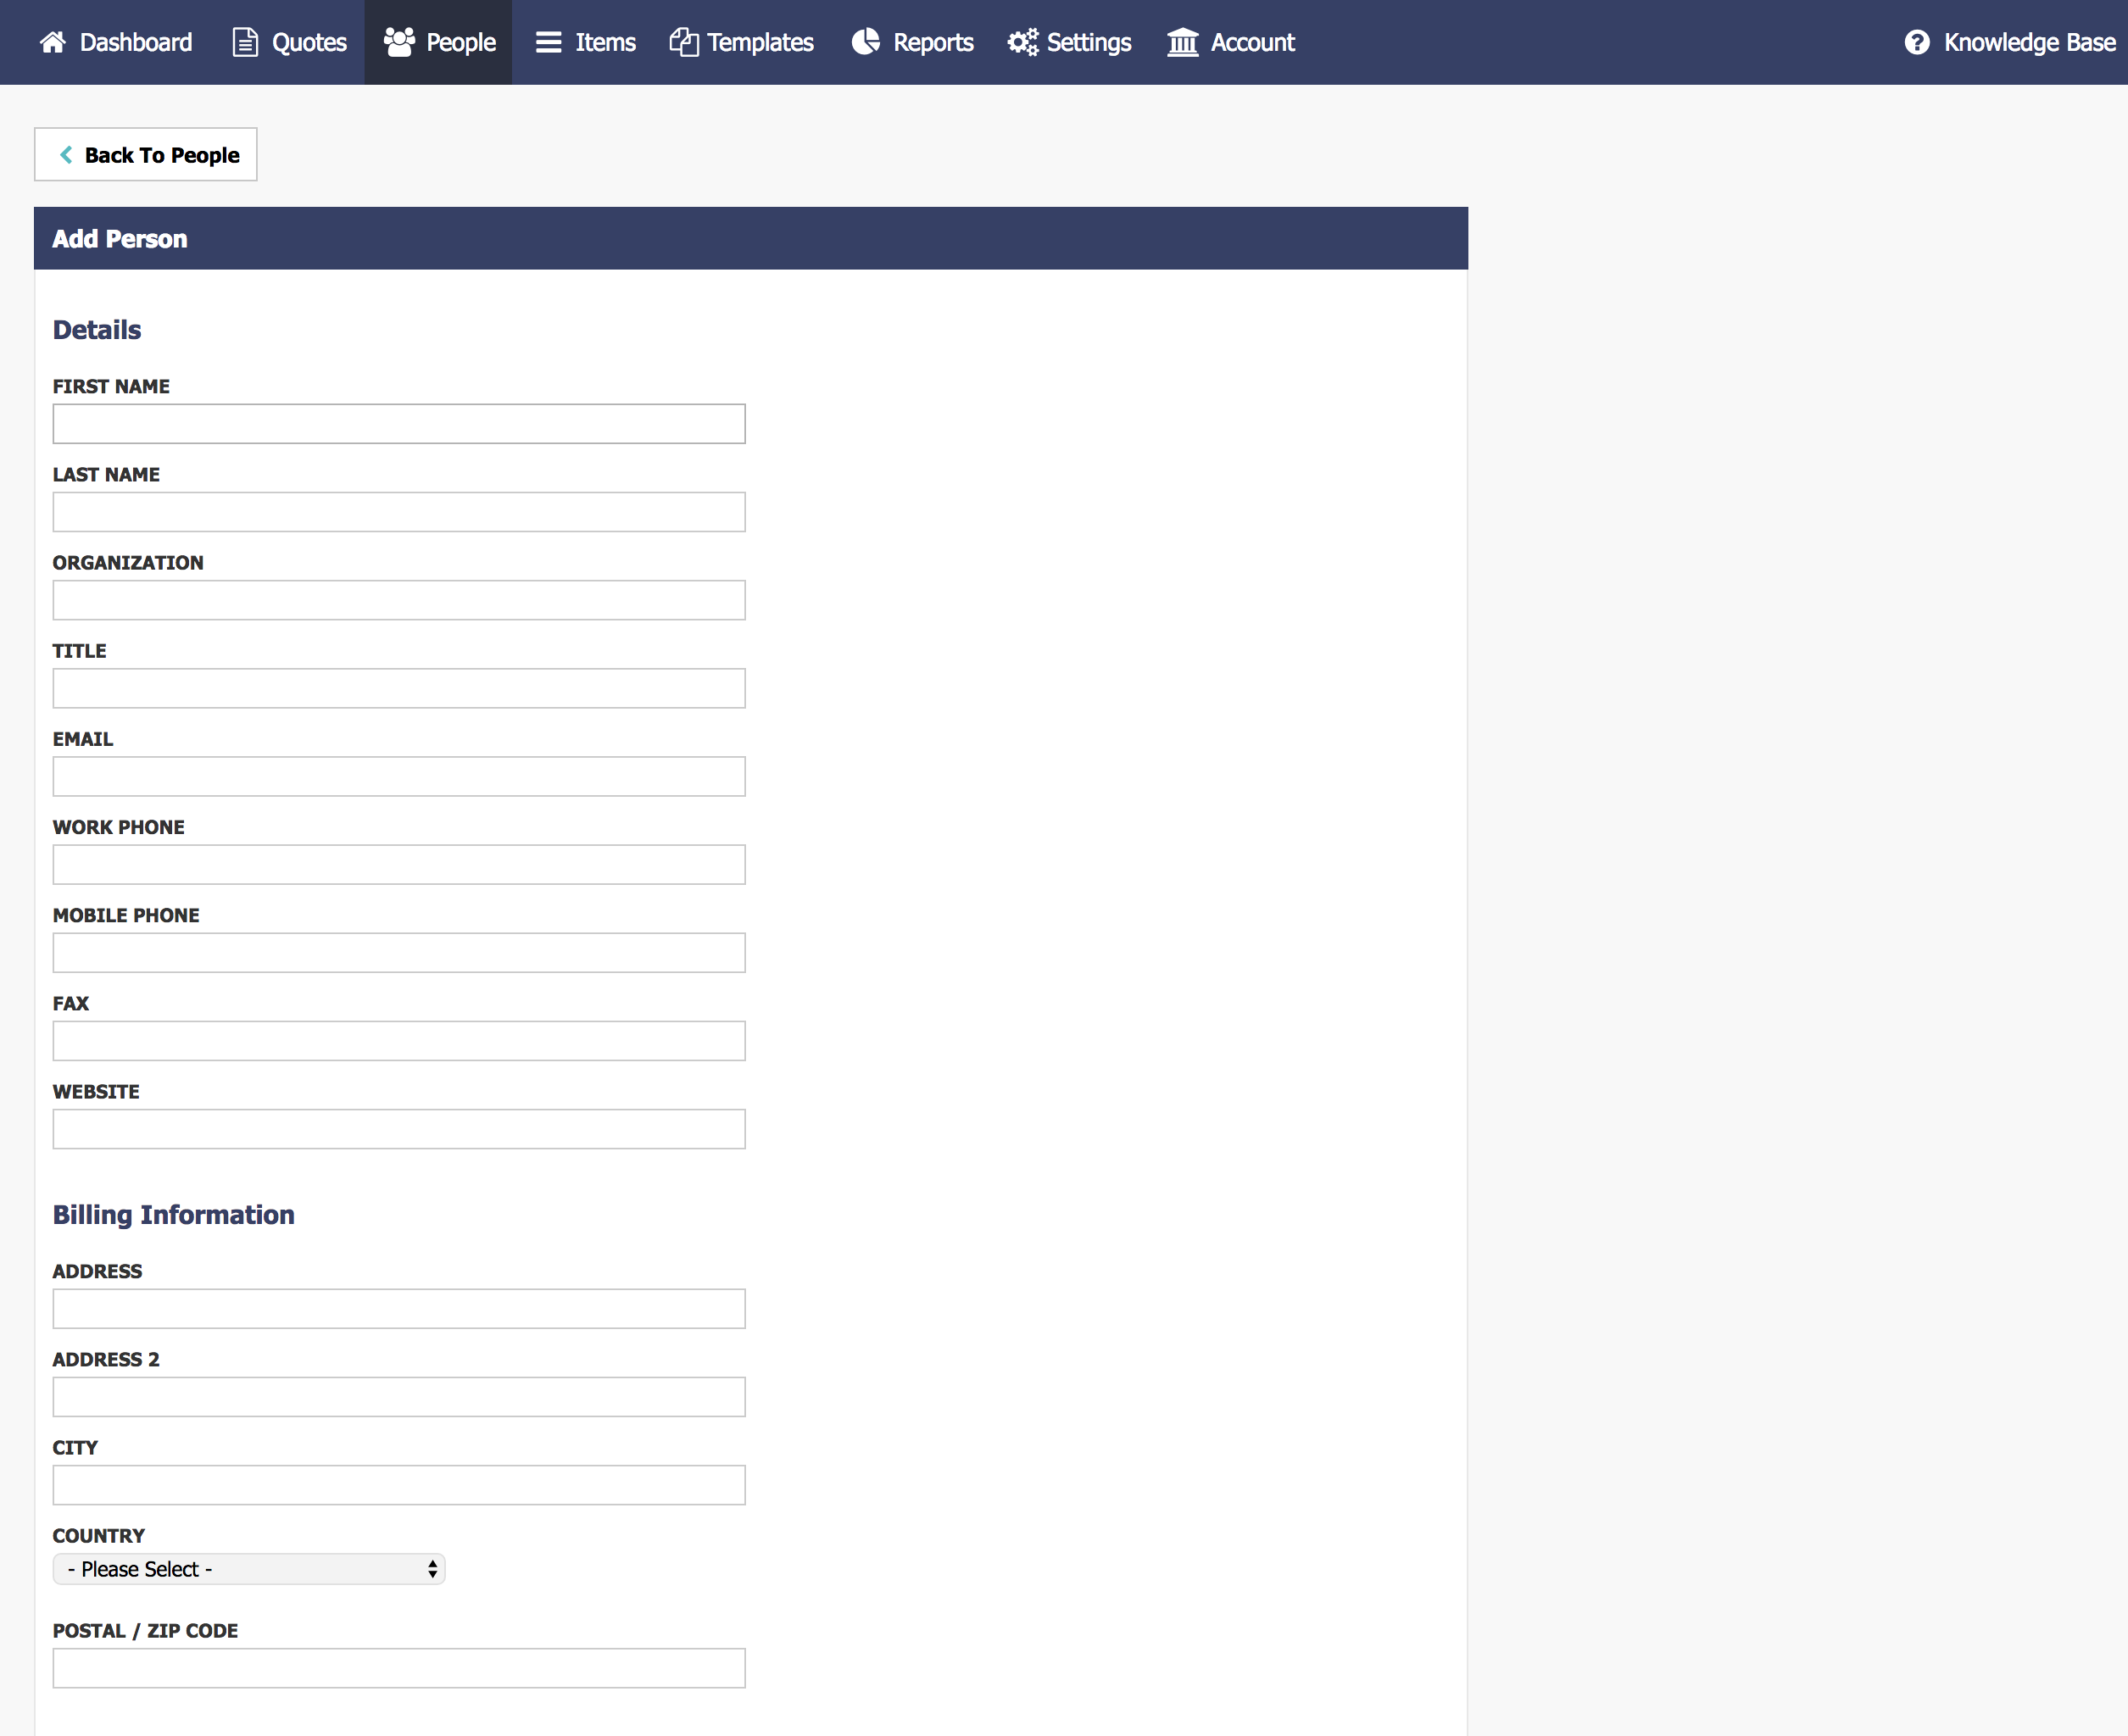Click the Items list icon
This screenshot has width=2128, height=1736.
coord(548,42)
